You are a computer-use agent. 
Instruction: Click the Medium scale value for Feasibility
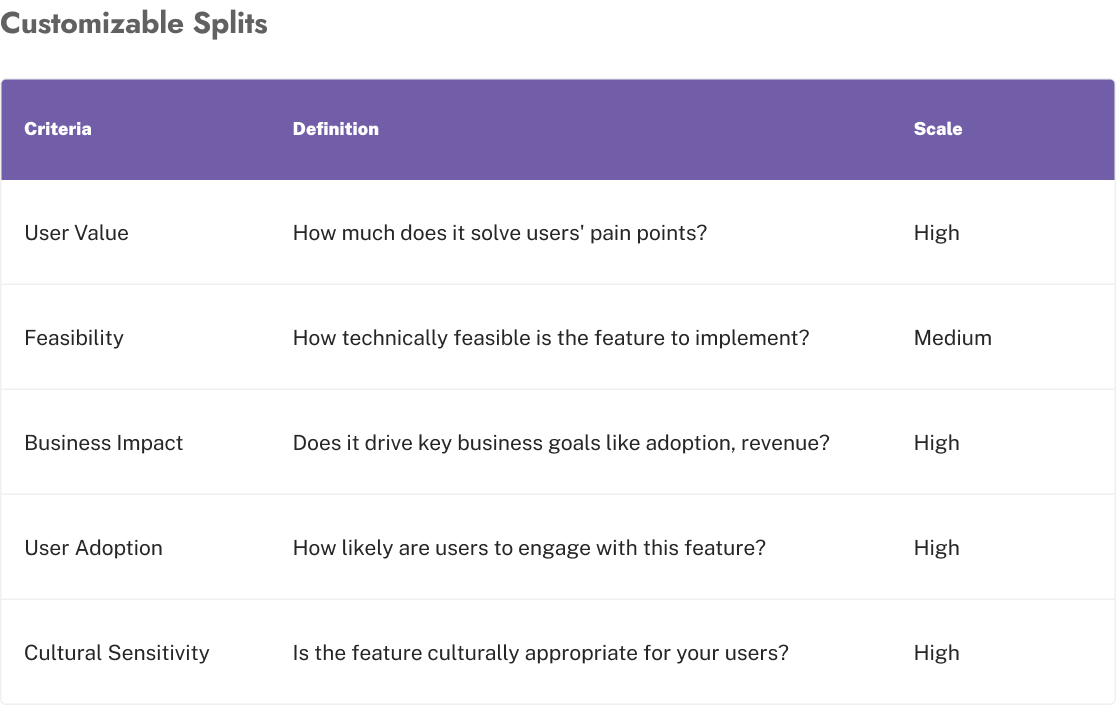pos(953,338)
